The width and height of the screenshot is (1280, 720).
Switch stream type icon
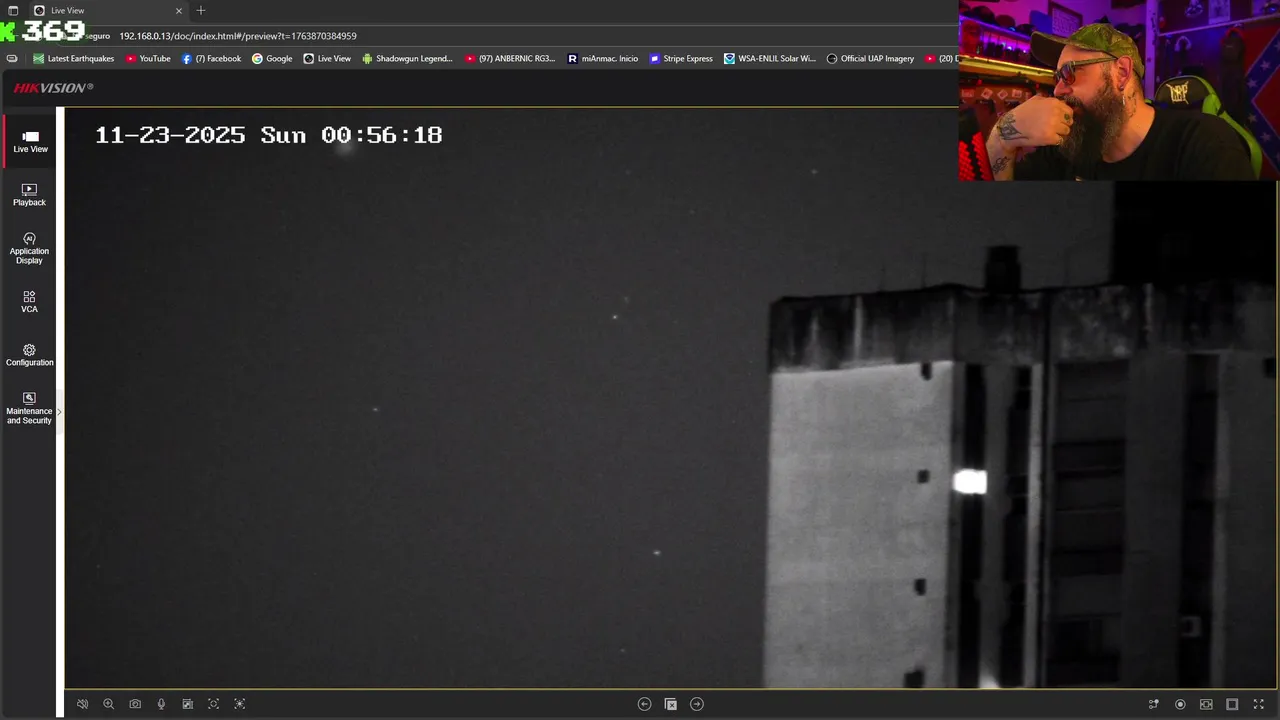[1154, 704]
